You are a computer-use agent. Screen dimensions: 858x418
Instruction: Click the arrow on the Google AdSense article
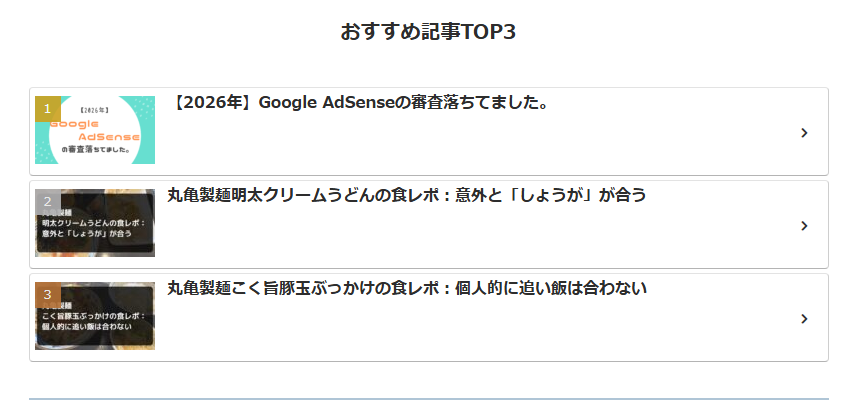click(804, 132)
